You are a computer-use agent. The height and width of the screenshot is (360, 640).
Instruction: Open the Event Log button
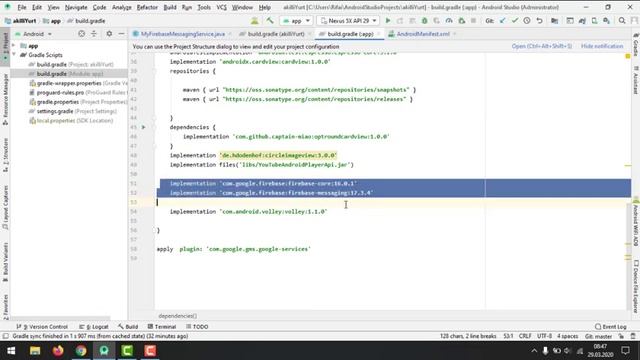click(611, 327)
